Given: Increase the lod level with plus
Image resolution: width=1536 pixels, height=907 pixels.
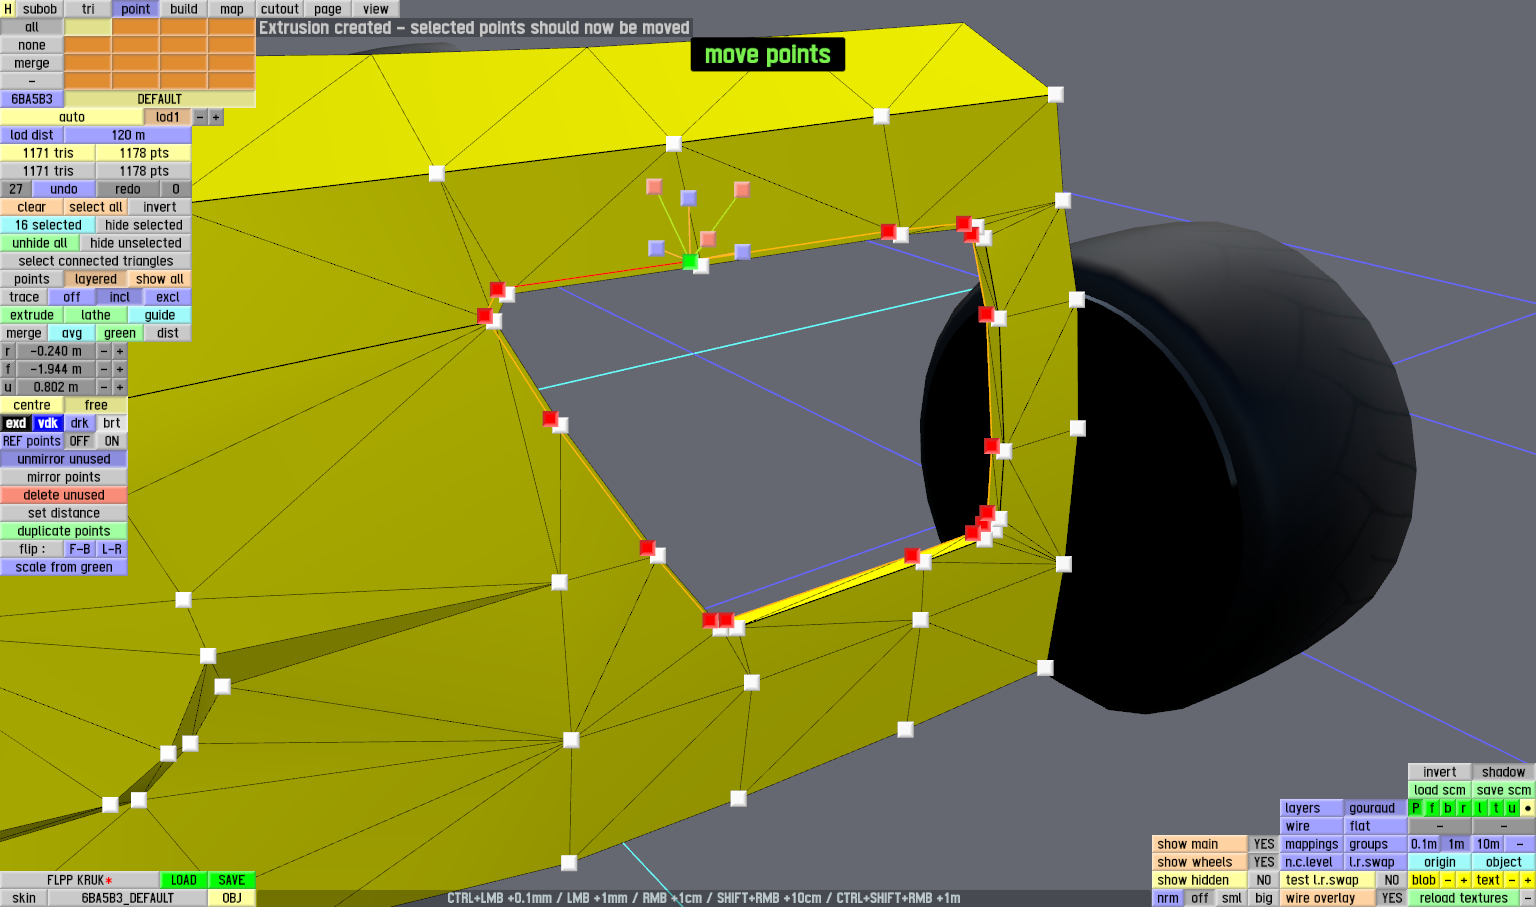Looking at the screenshot, I should (216, 117).
